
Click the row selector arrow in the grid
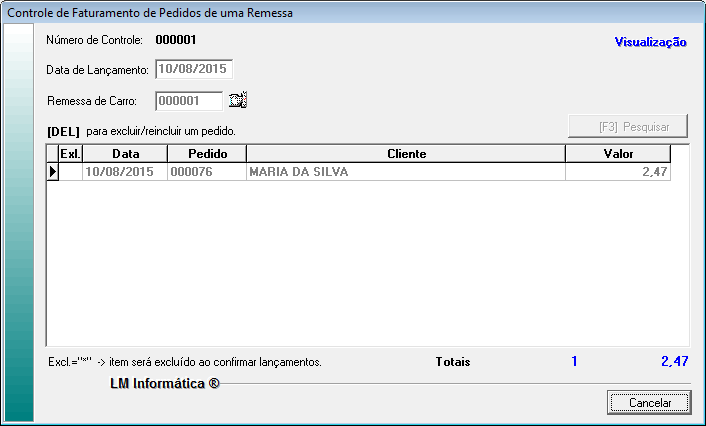click(52, 172)
